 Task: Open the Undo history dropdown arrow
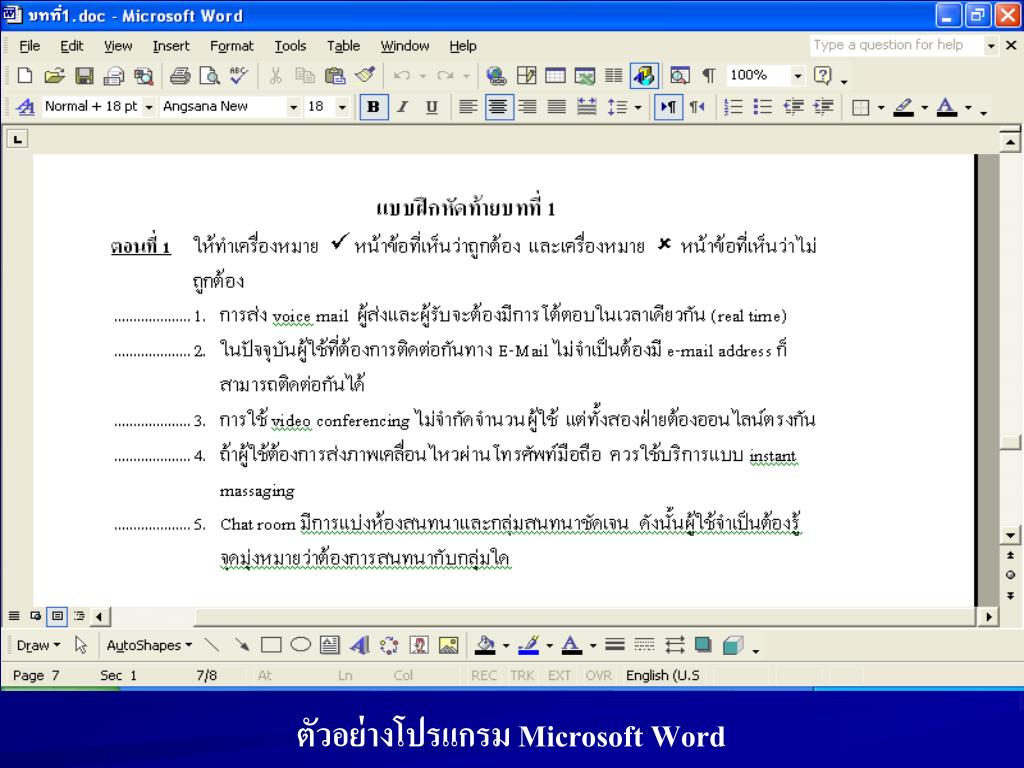(423, 76)
